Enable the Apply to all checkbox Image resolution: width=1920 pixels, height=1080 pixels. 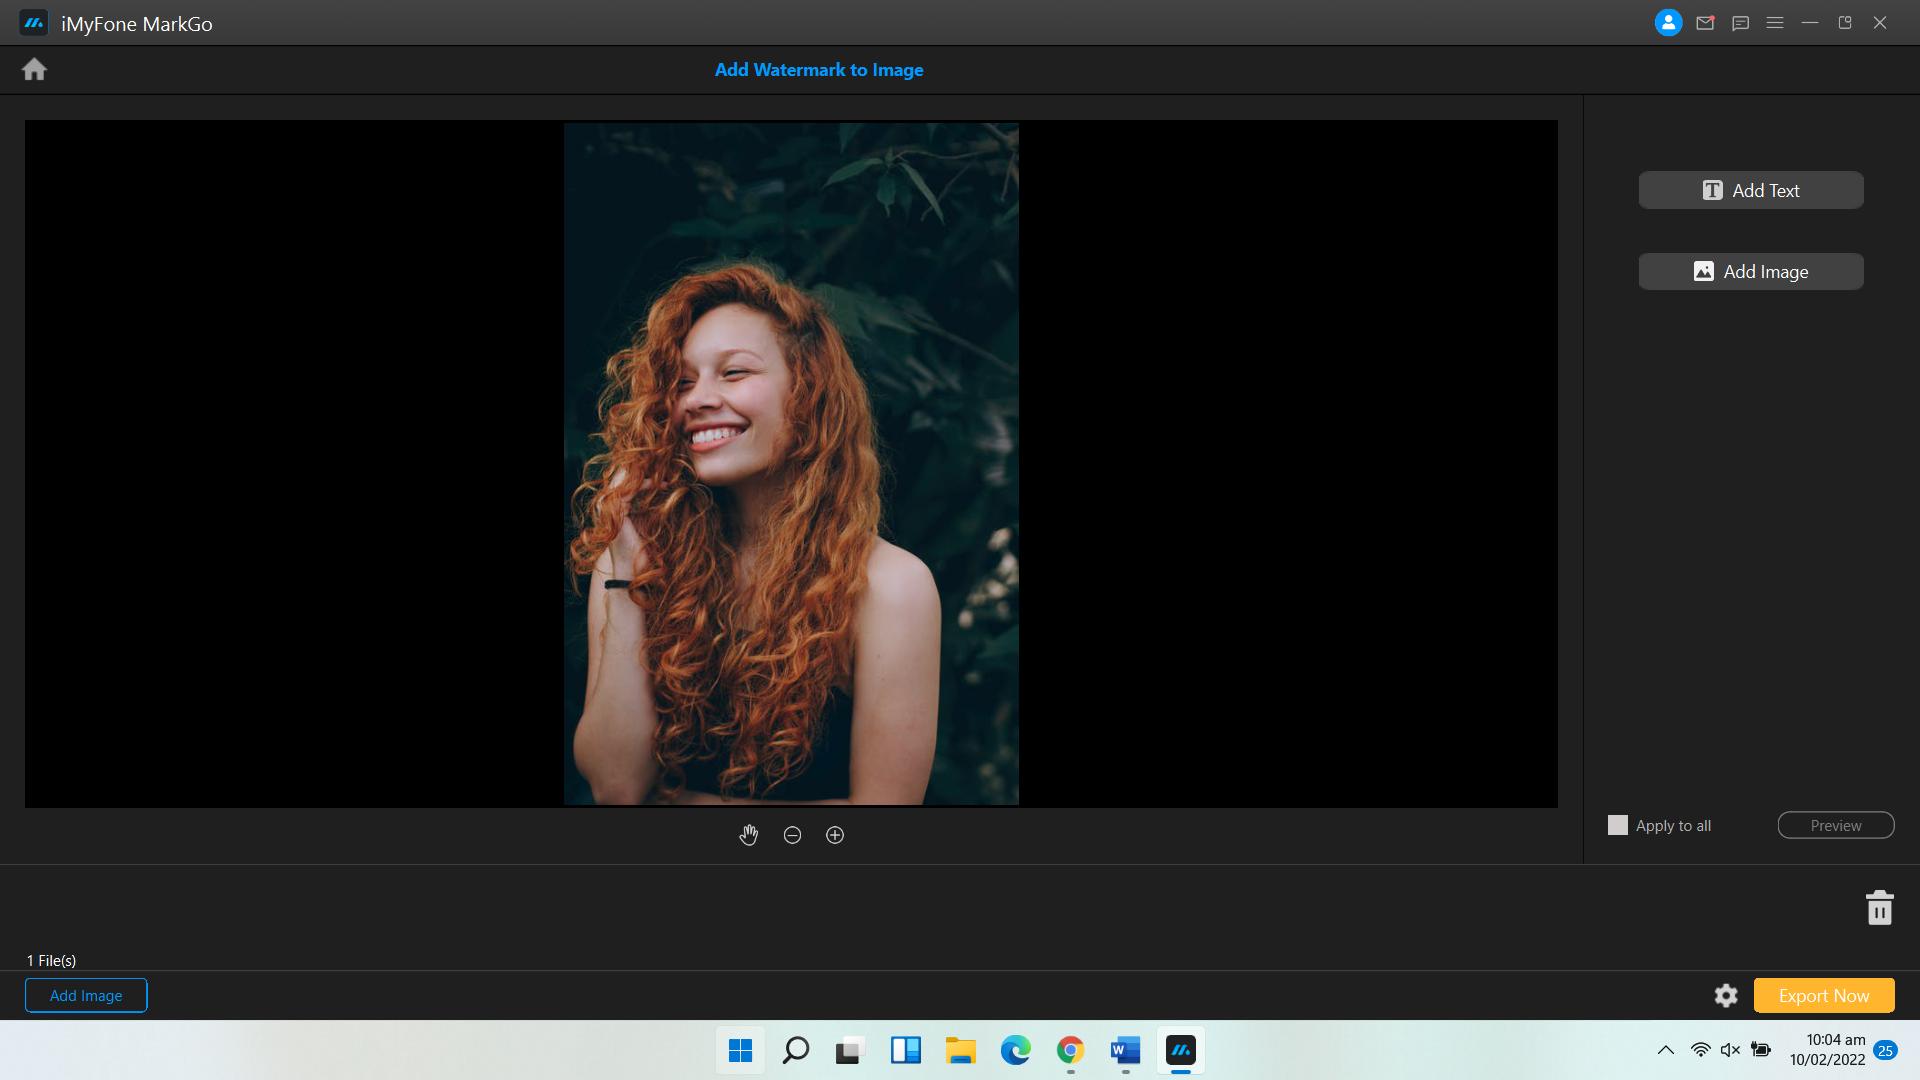1617,825
